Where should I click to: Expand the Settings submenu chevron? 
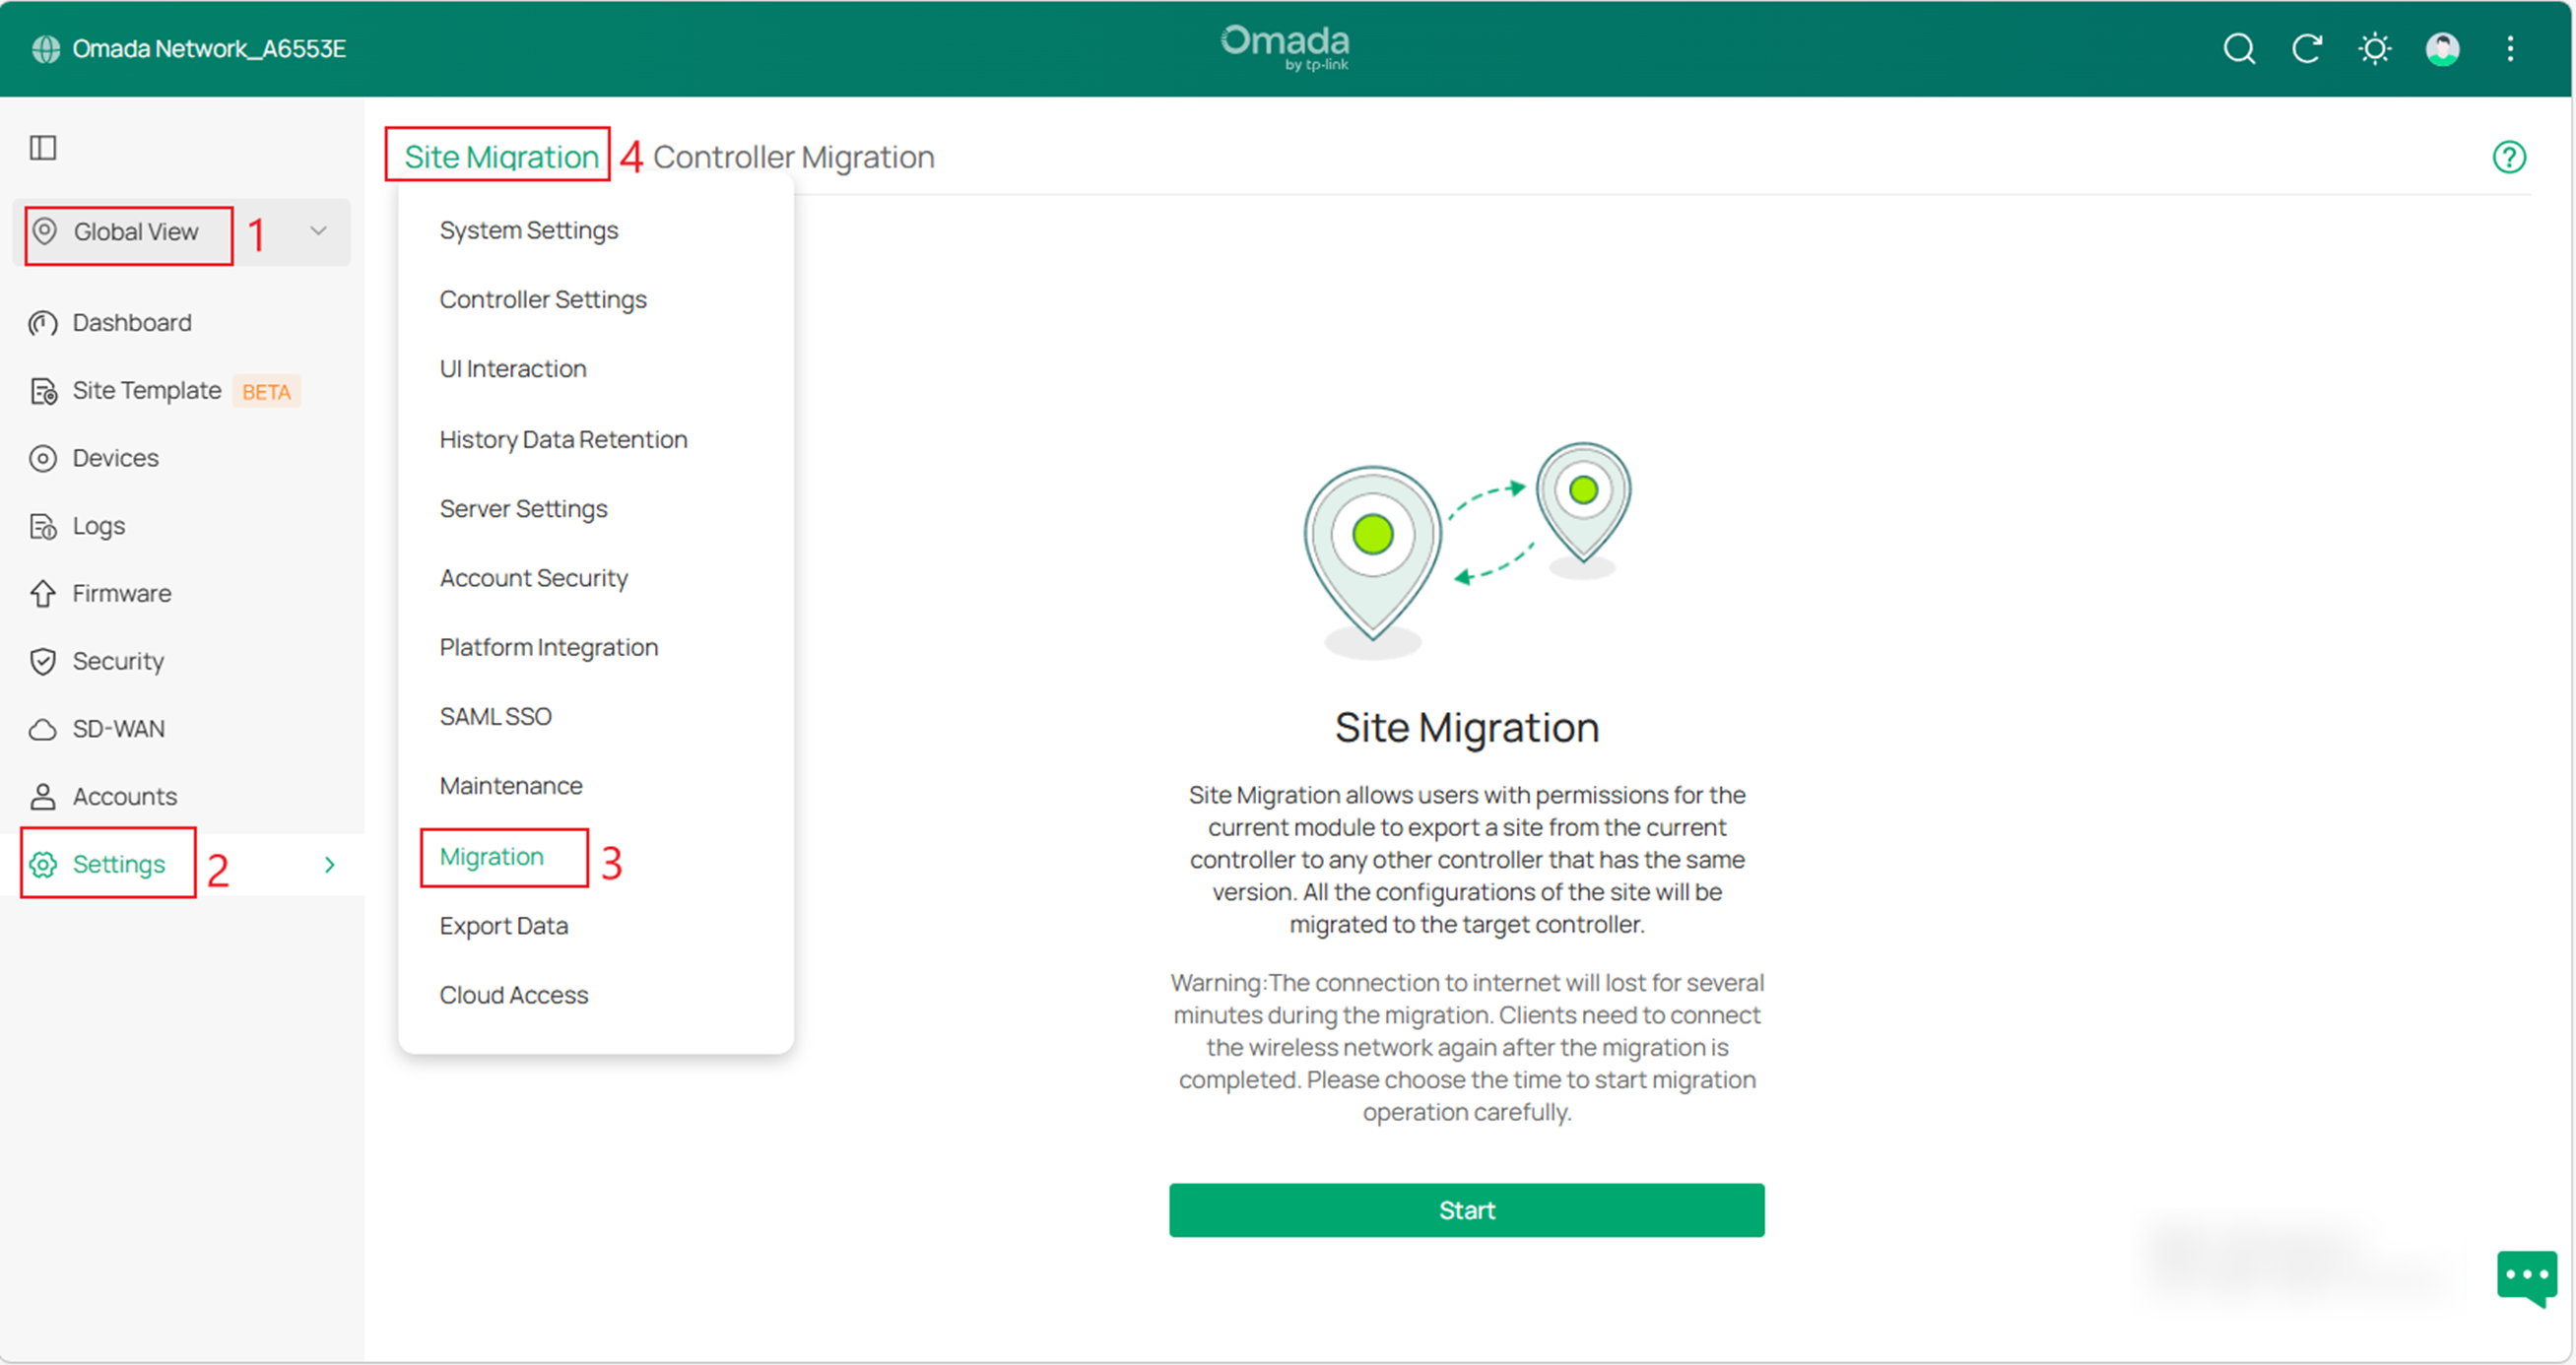(x=330, y=864)
